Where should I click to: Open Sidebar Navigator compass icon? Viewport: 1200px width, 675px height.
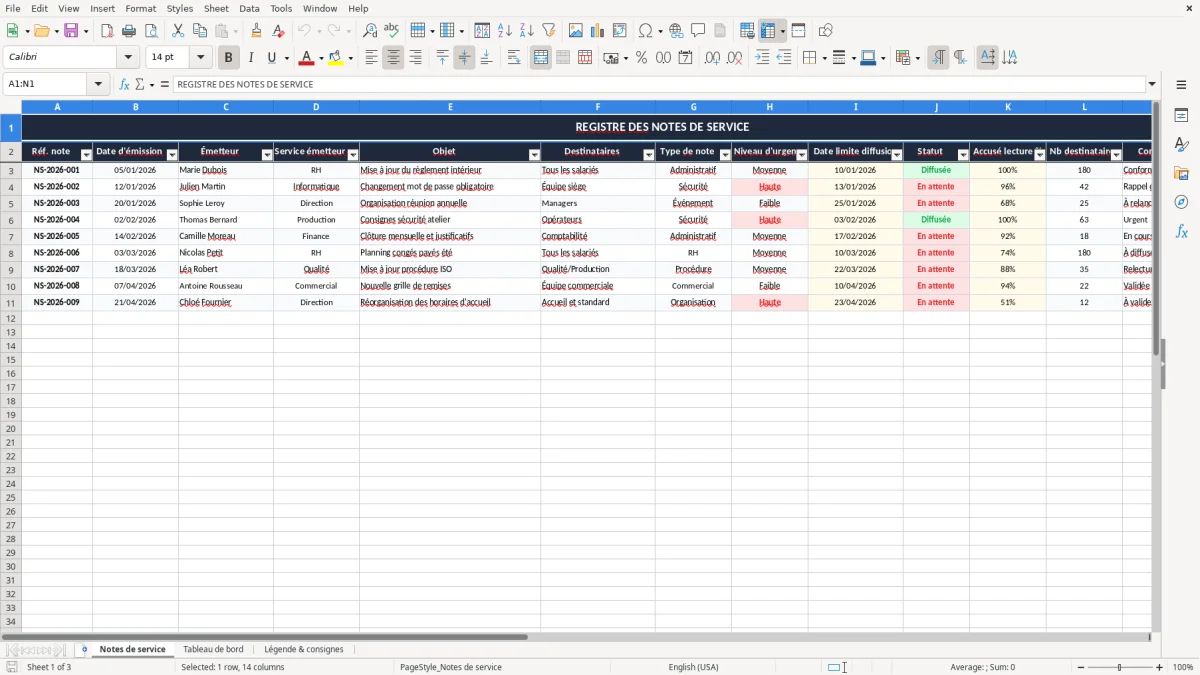click(1181, 202)
